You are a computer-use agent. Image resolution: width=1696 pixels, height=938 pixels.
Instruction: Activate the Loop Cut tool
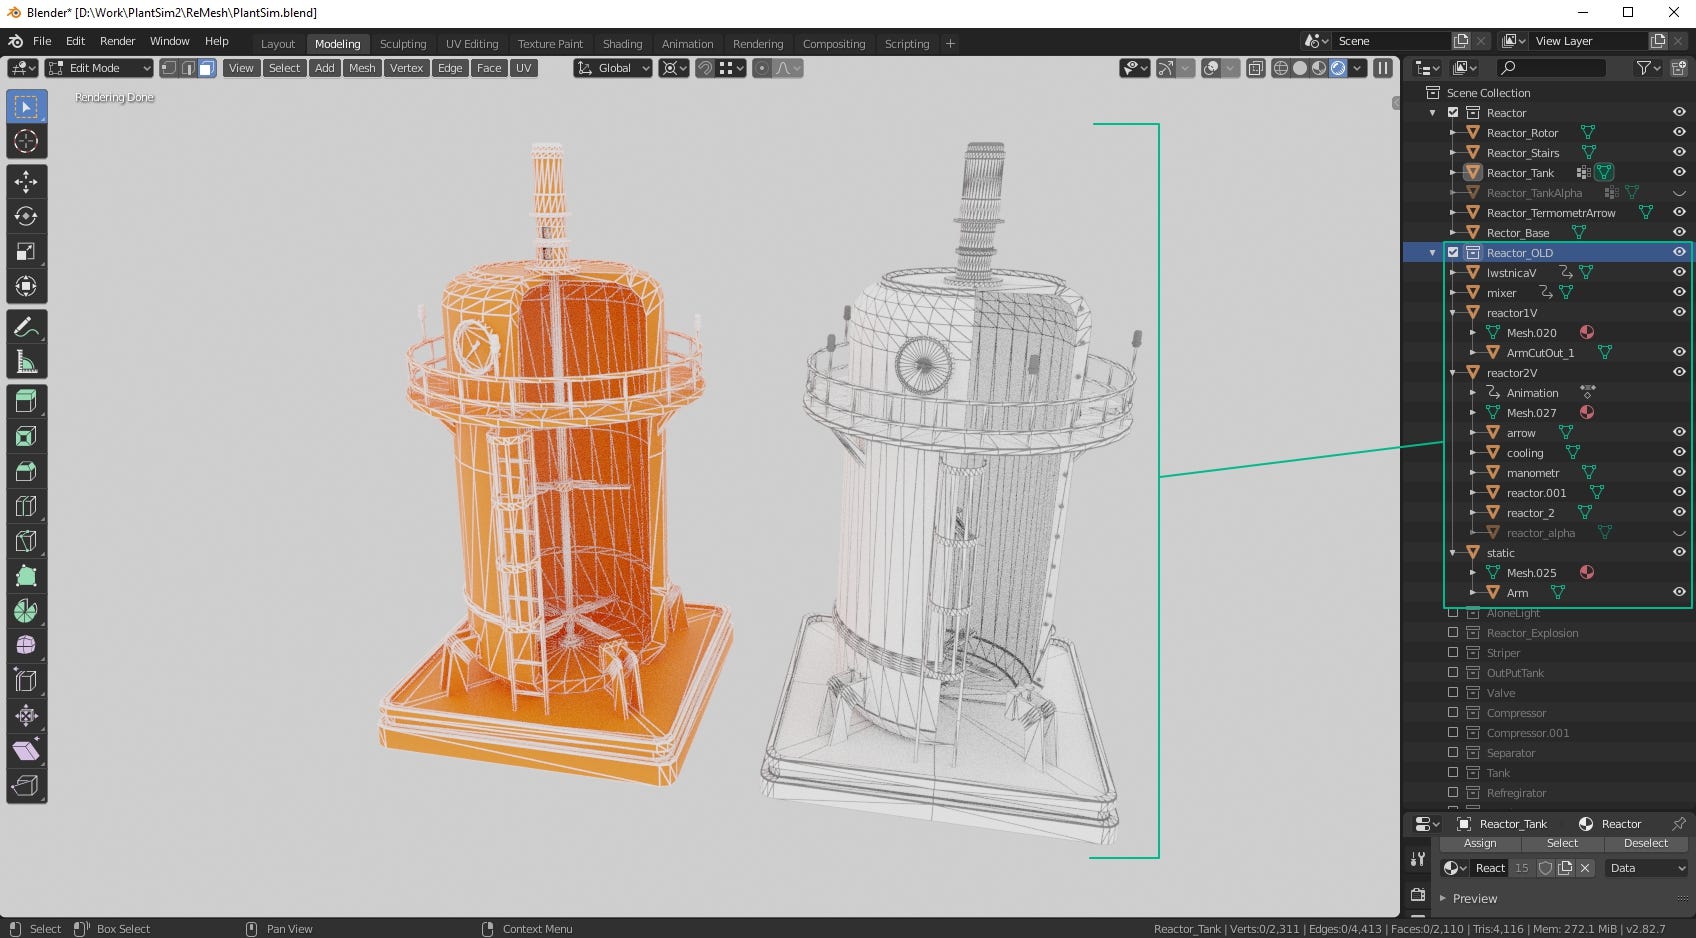26,506
